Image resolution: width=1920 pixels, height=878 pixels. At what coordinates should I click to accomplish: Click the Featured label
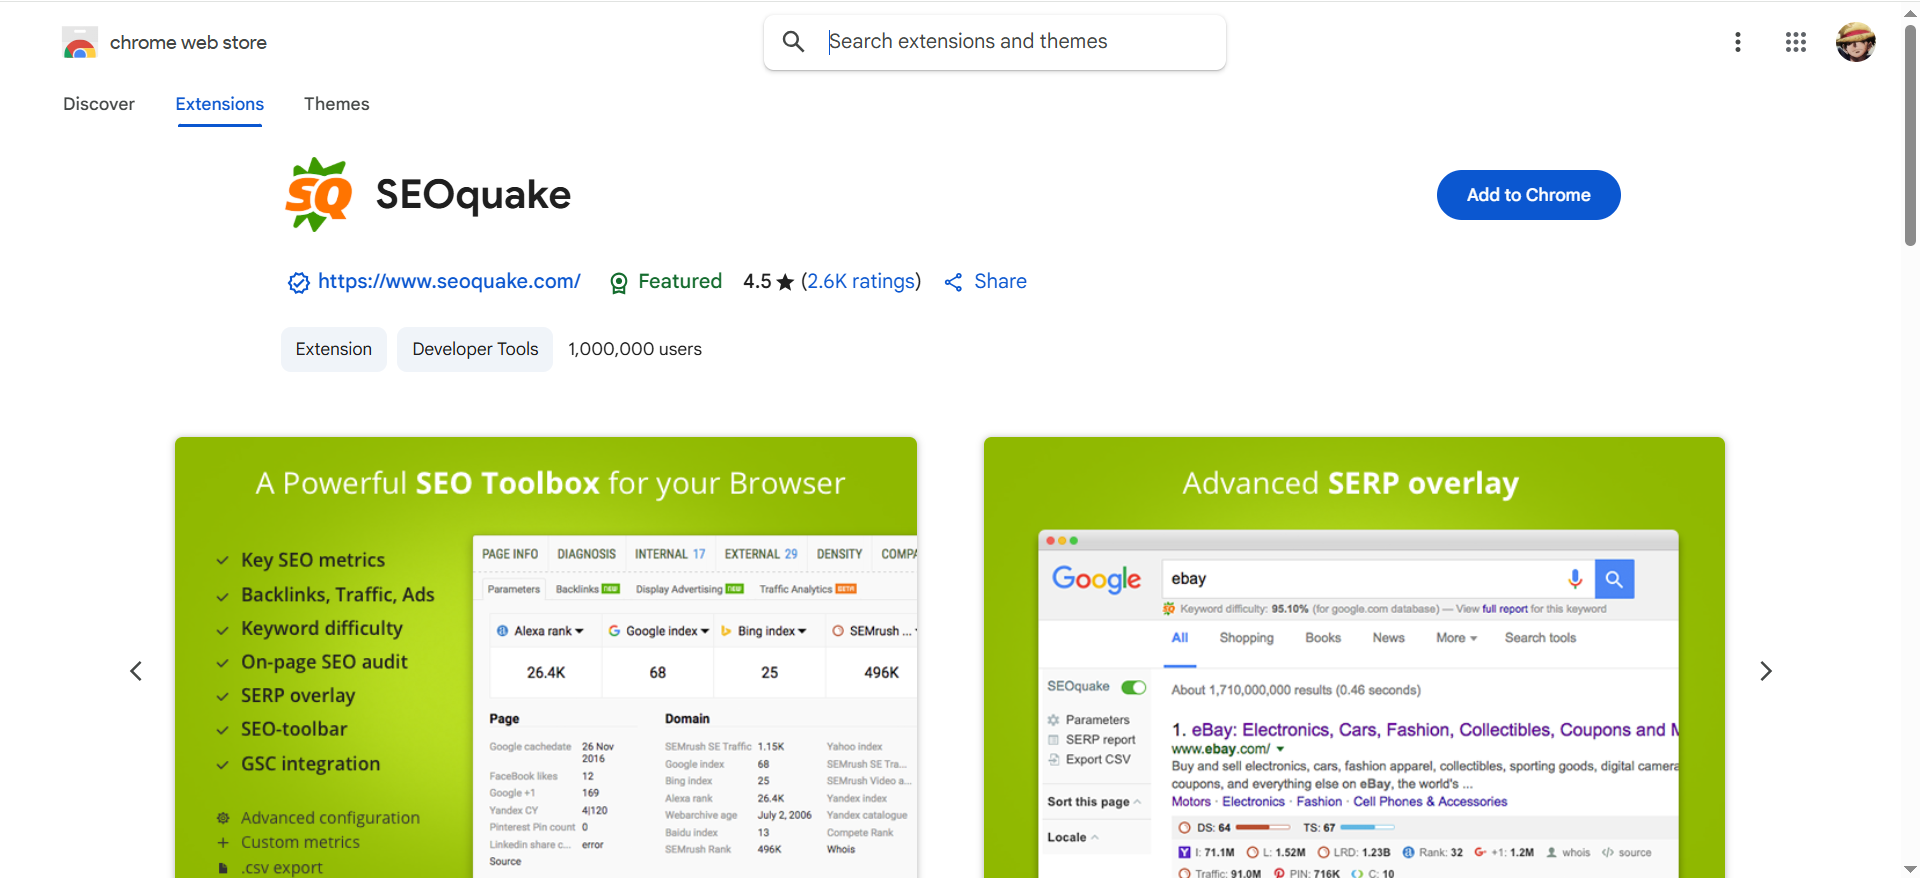click(680, 281)
